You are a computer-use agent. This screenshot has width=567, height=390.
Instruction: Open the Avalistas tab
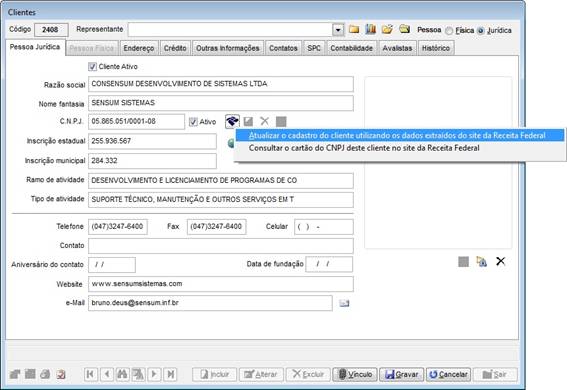point(397,48)
